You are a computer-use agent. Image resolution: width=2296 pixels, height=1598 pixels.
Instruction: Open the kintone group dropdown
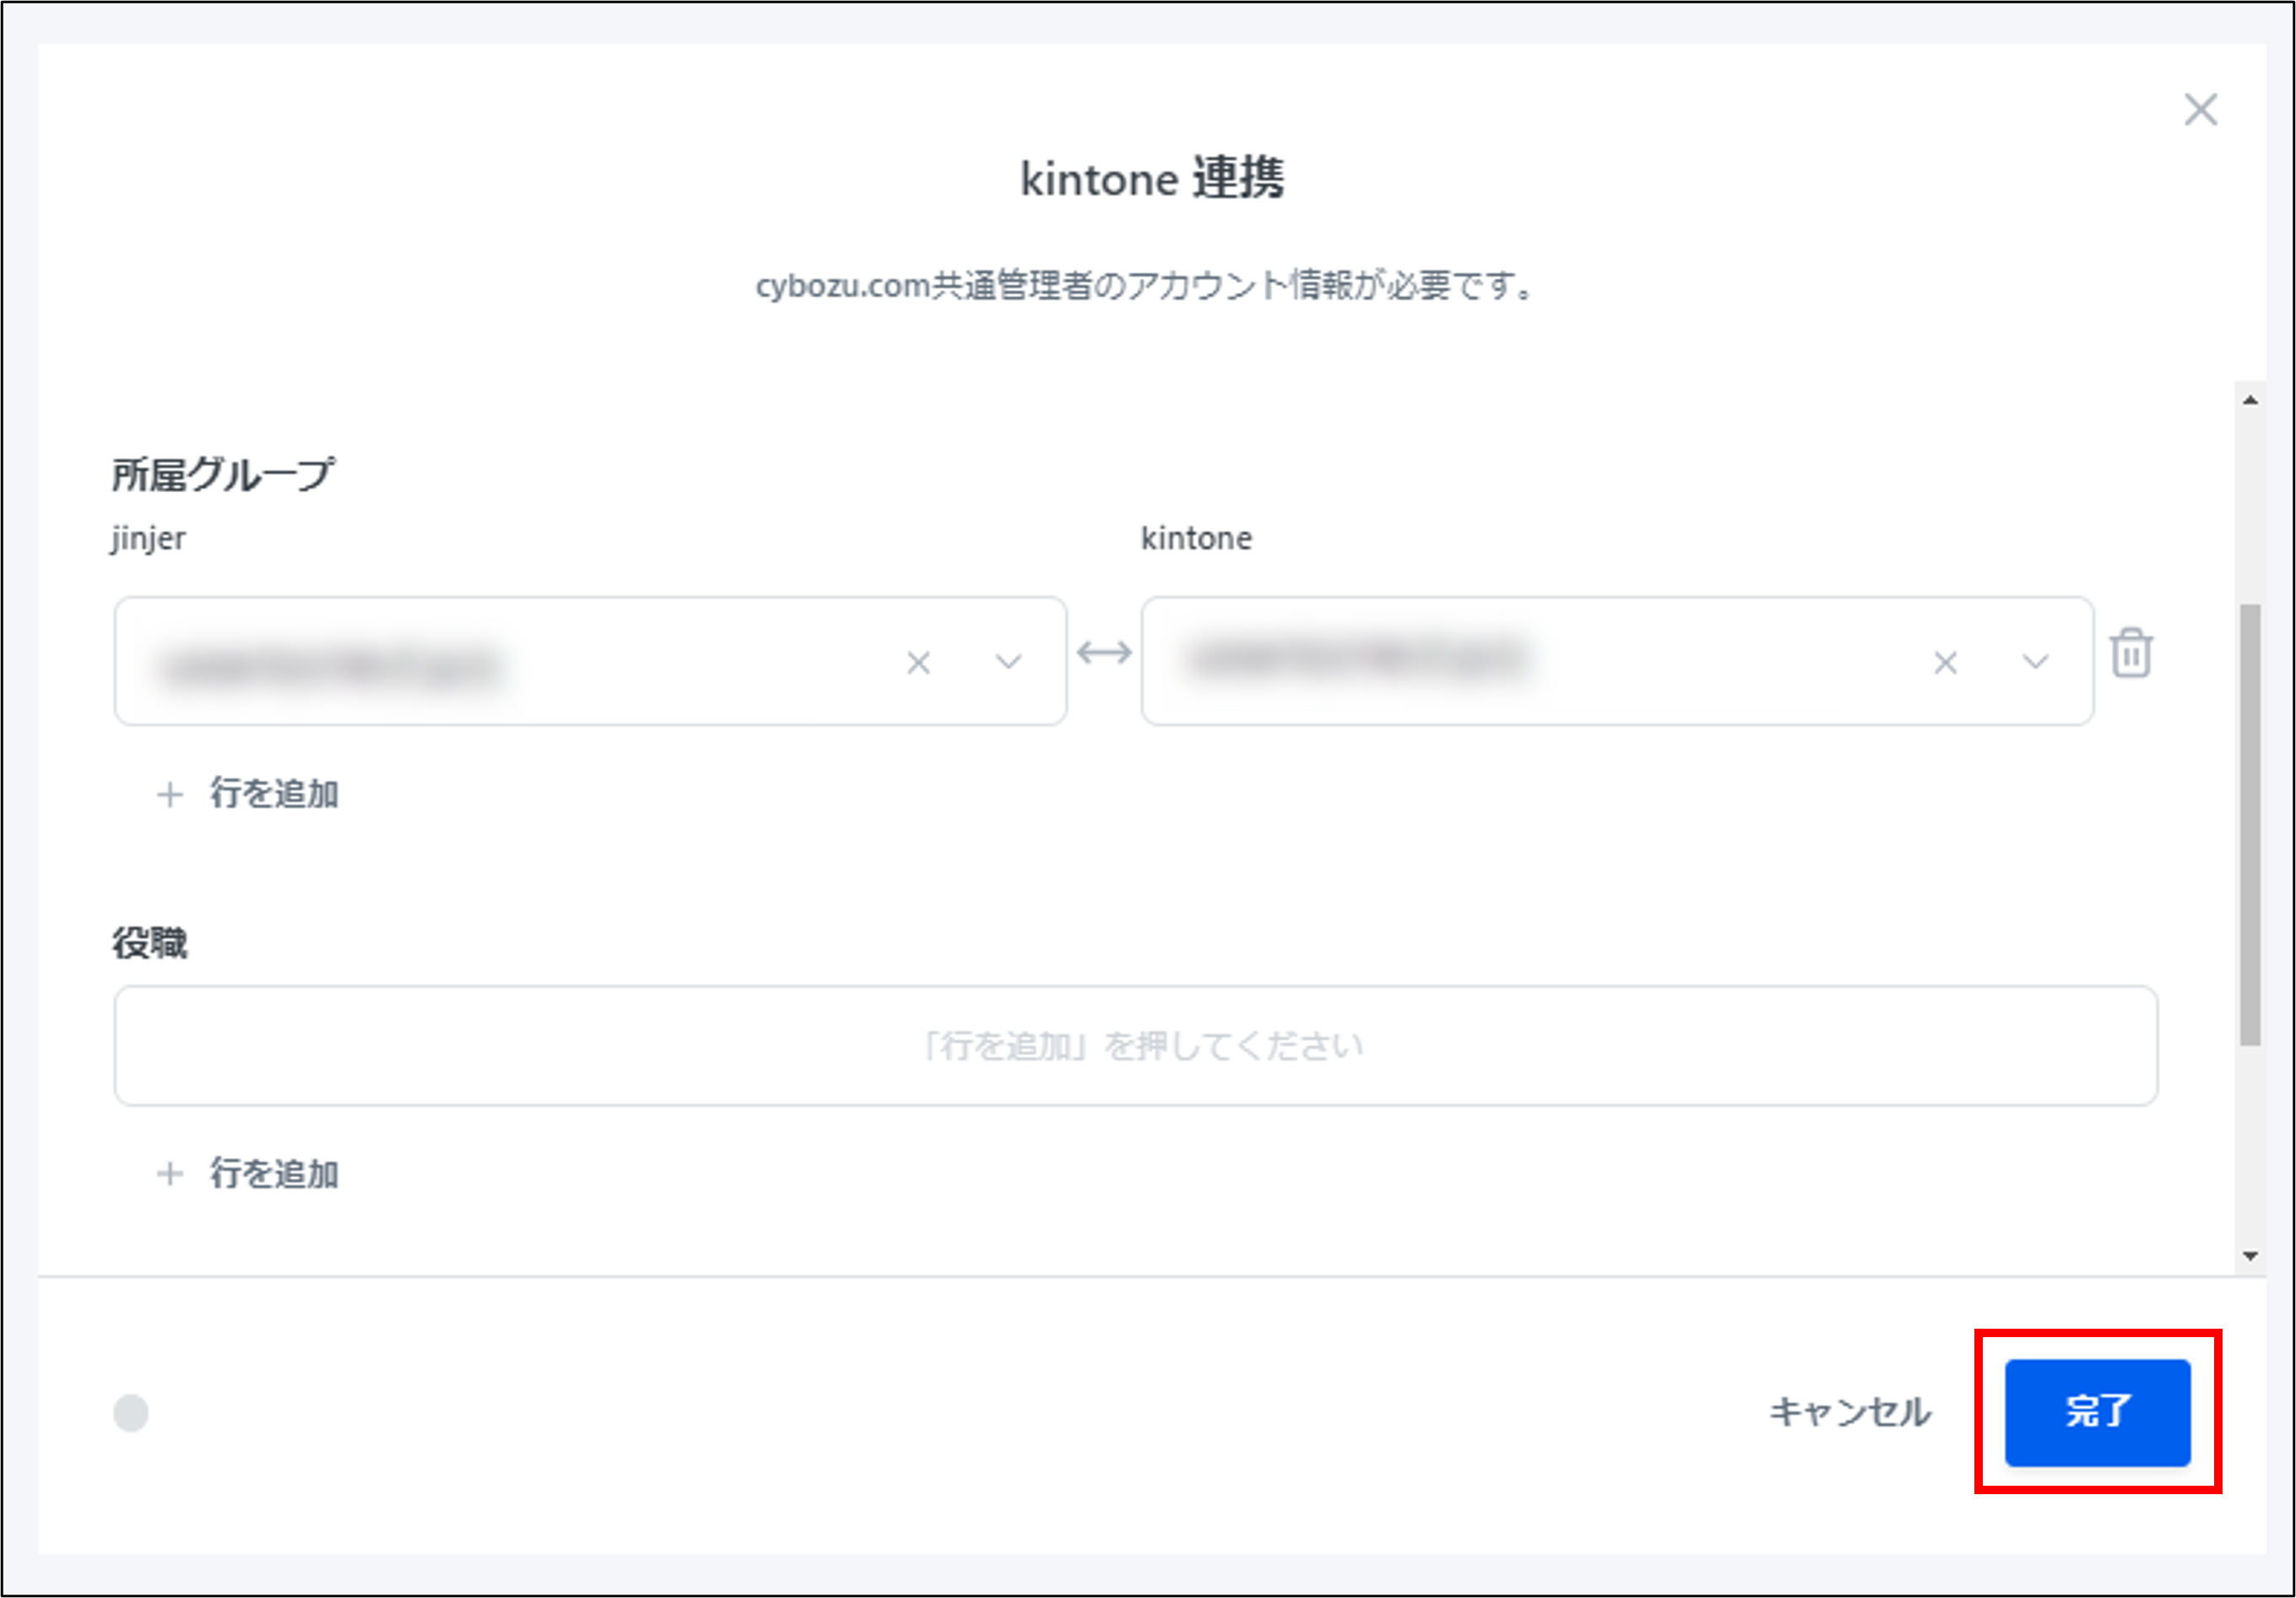[2034, 661]
